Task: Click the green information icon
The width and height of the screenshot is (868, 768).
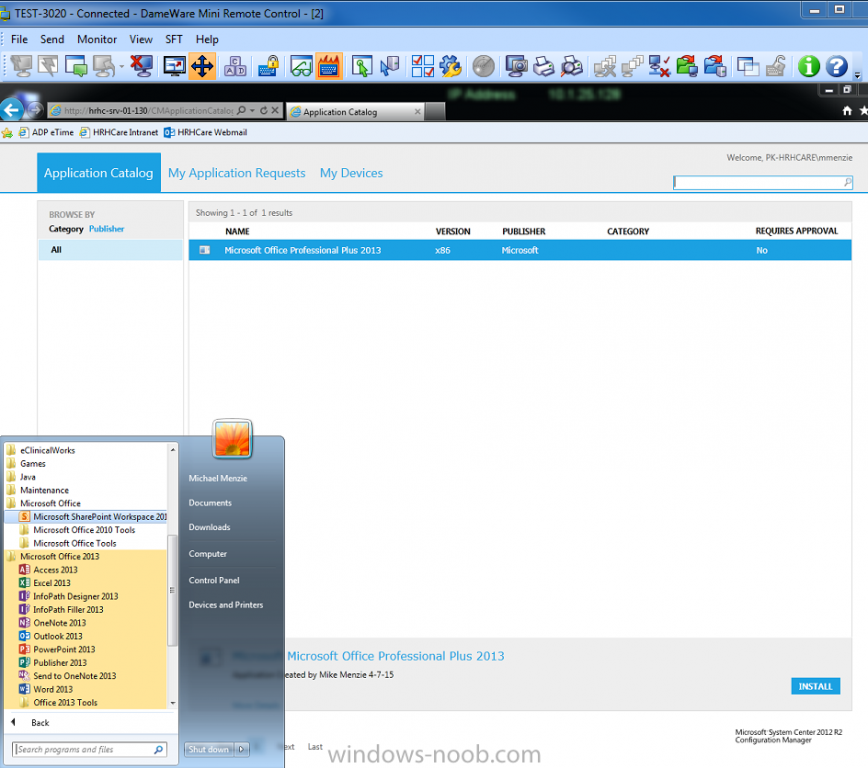Action: [808, 66]
